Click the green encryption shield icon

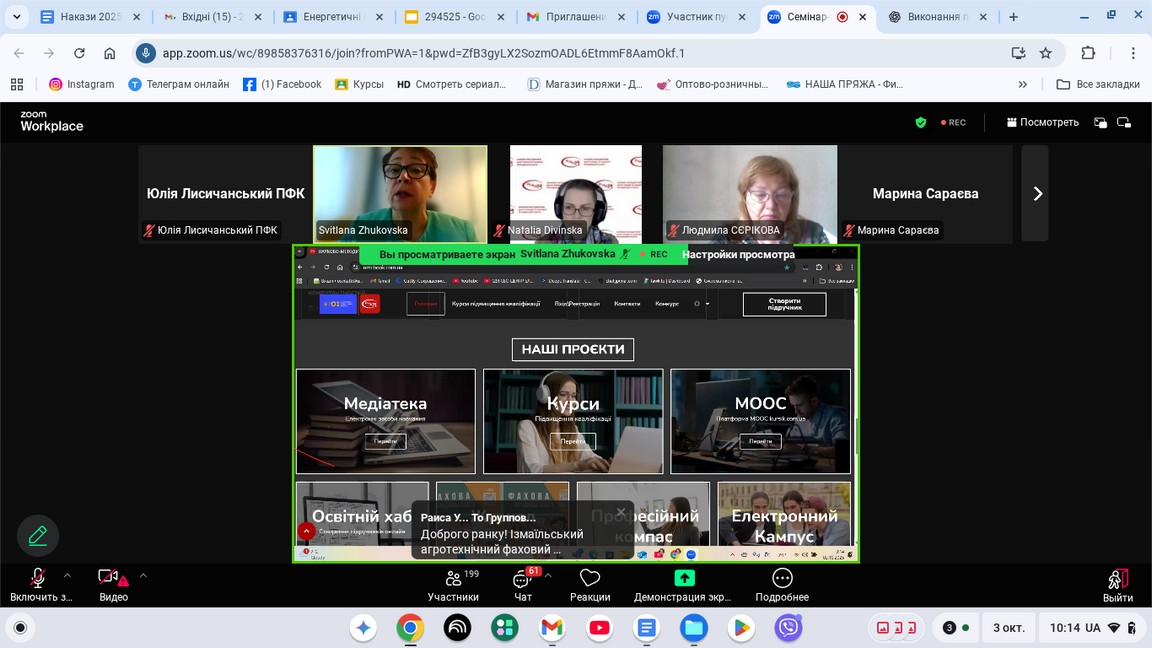[x=921, y=122]
